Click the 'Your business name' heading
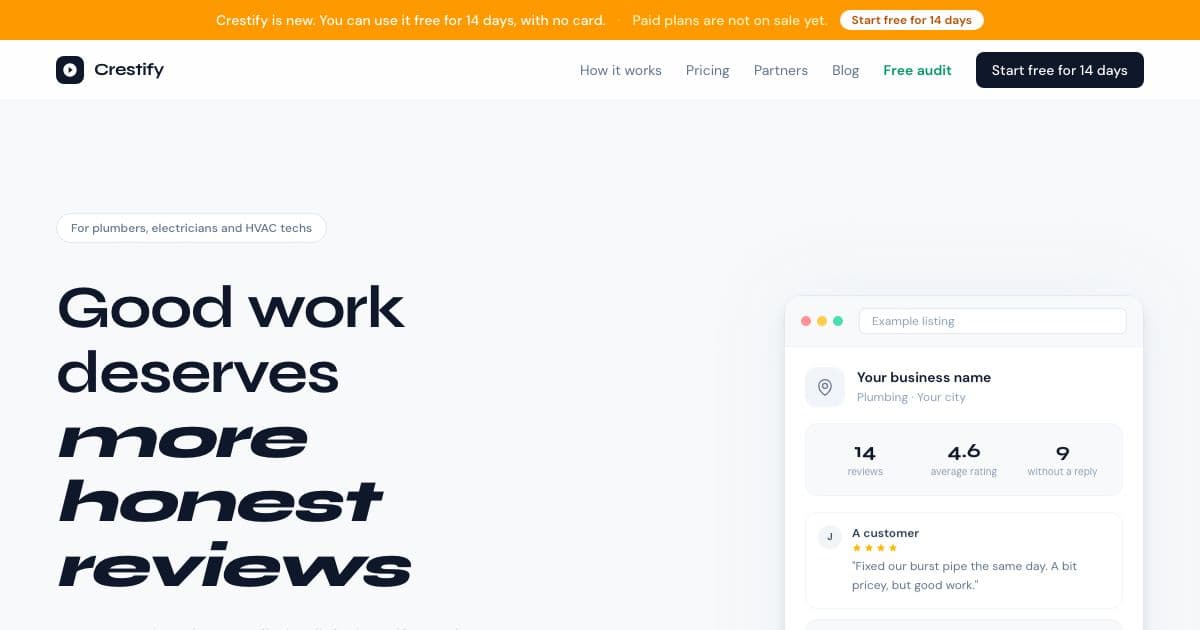This screenshot has width=1200, height=630. [x=924, y=377]
